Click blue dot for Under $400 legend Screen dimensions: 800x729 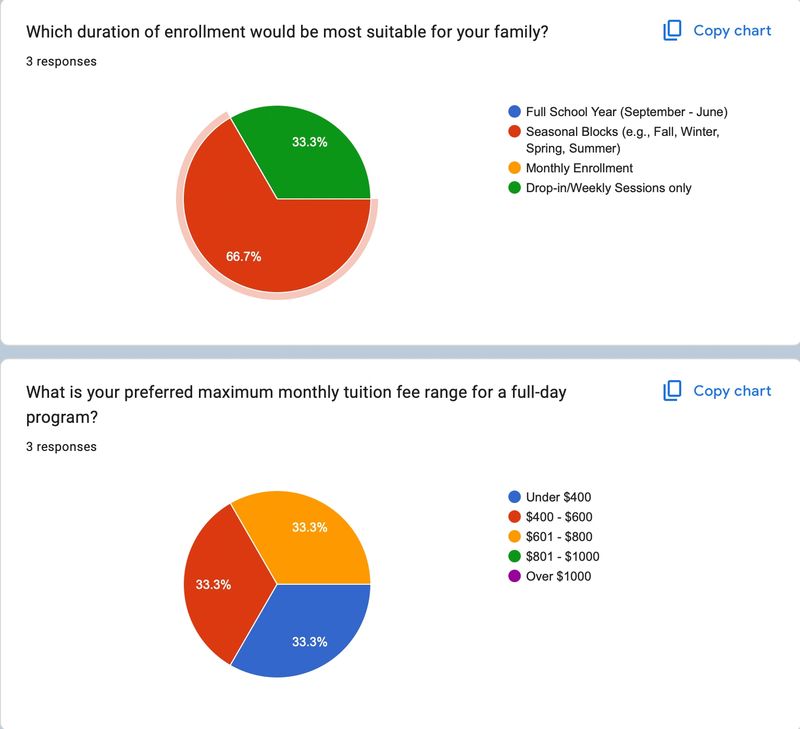coord(514,497)
